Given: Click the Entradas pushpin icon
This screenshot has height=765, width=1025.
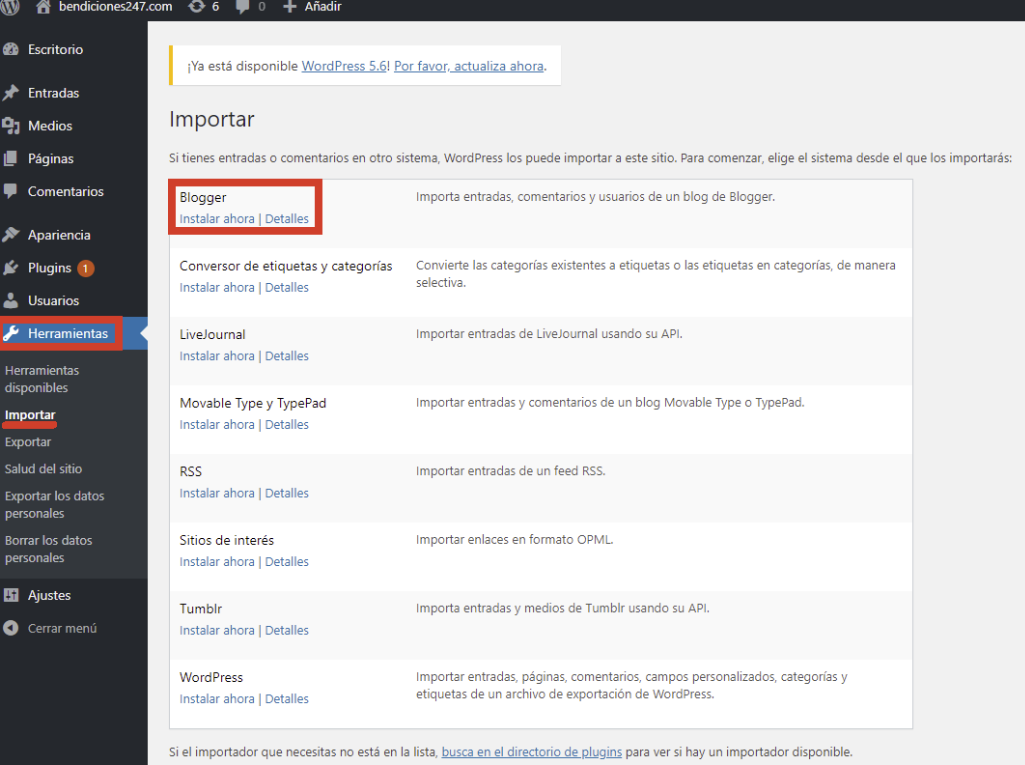Looking at the screenshot, I should click(10, 93).
